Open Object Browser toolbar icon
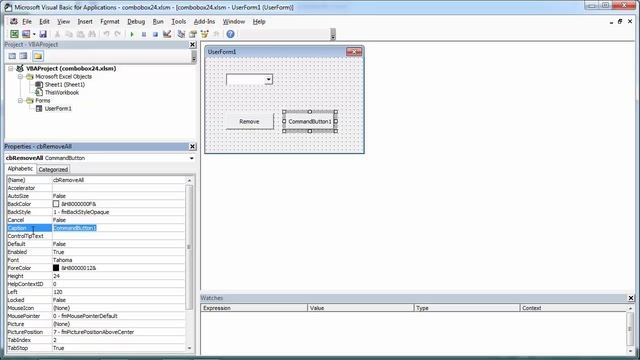 [x=204, y=34]
